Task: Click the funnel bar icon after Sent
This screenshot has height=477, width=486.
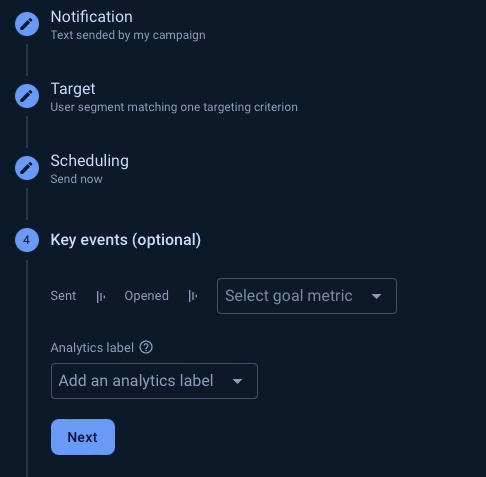Action: point(100,296)
